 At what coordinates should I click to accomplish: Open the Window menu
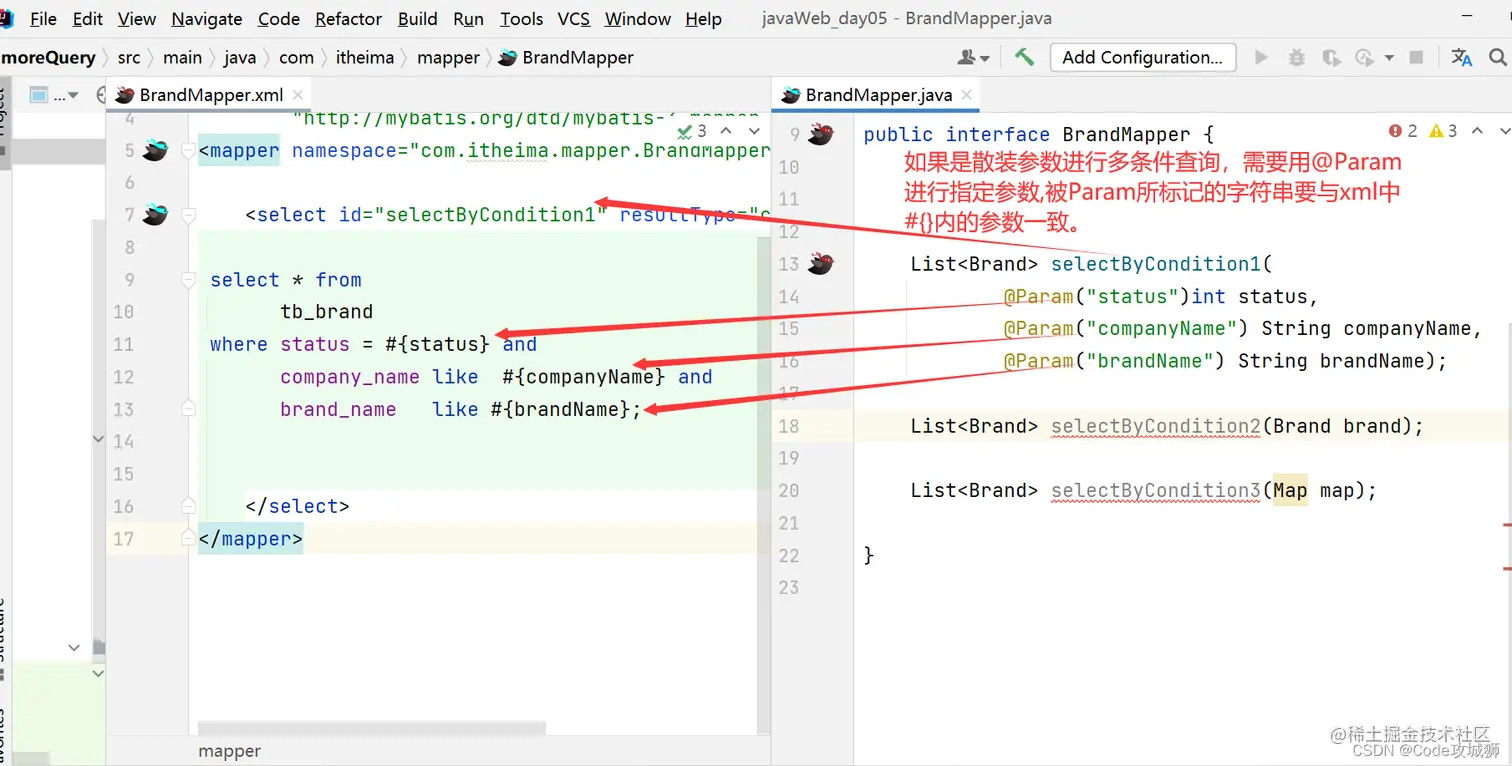click(638, 19)
